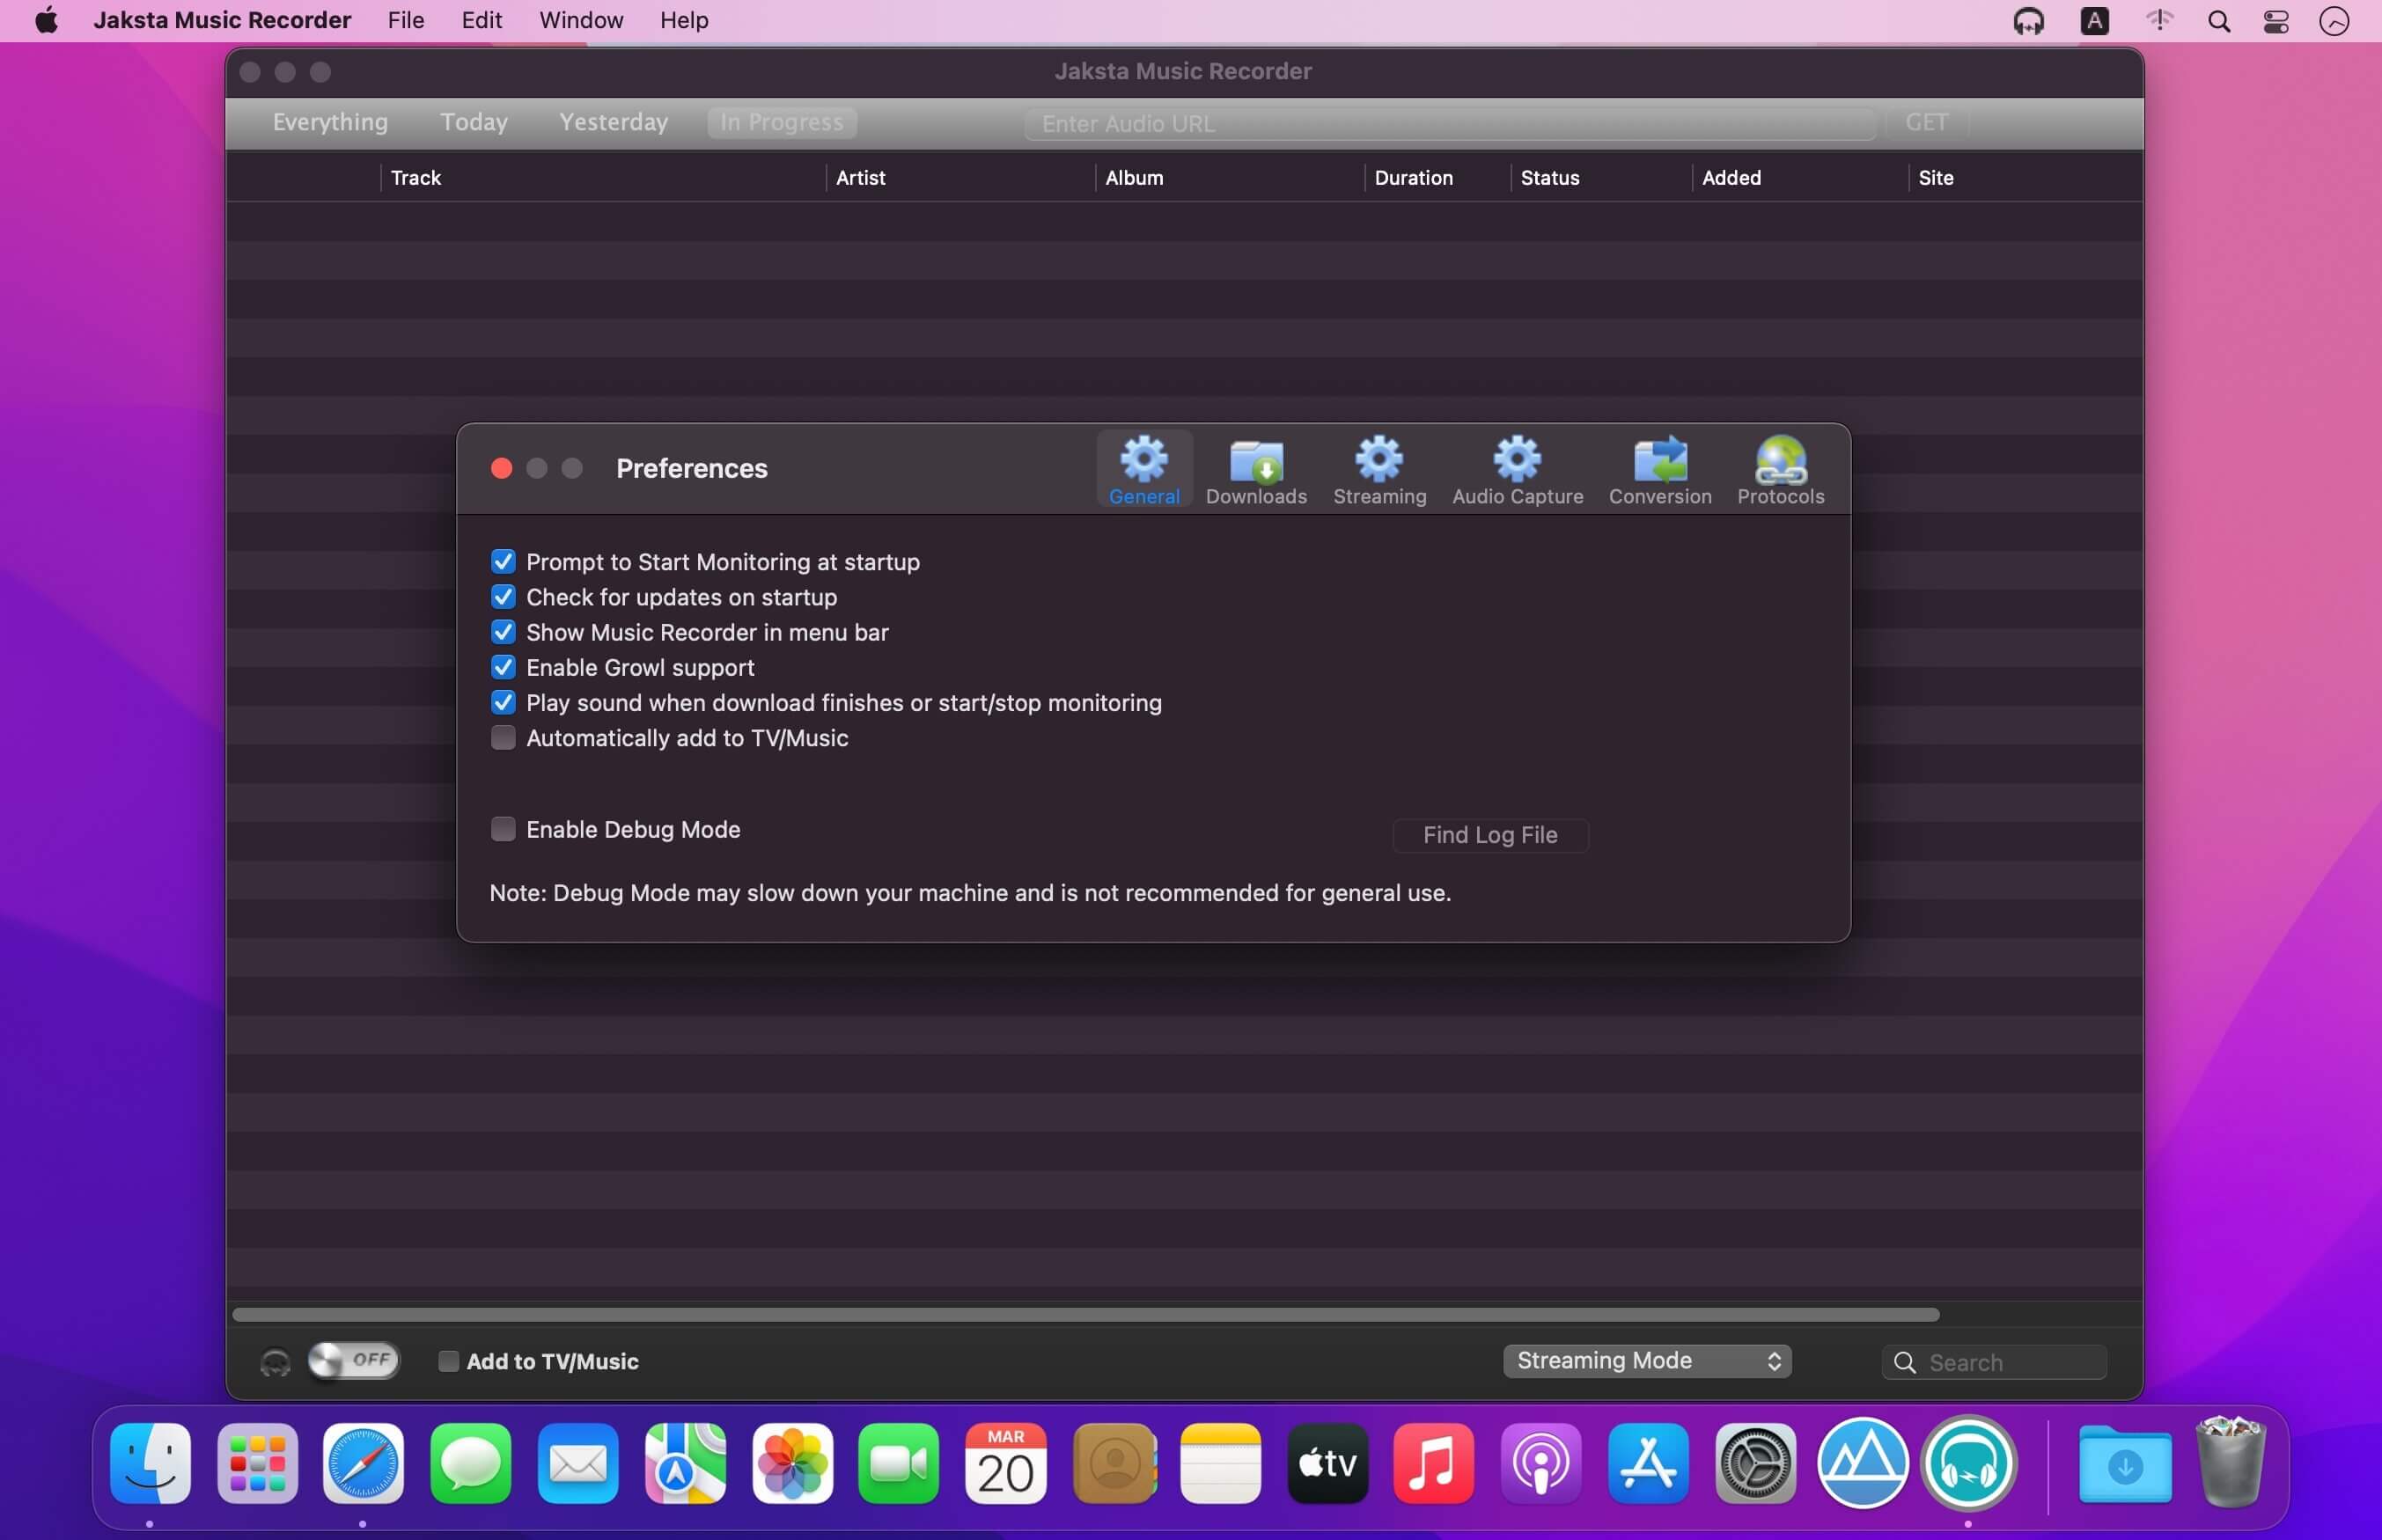
Task: Open the General preferences tab
Action: coord(1144,469)
